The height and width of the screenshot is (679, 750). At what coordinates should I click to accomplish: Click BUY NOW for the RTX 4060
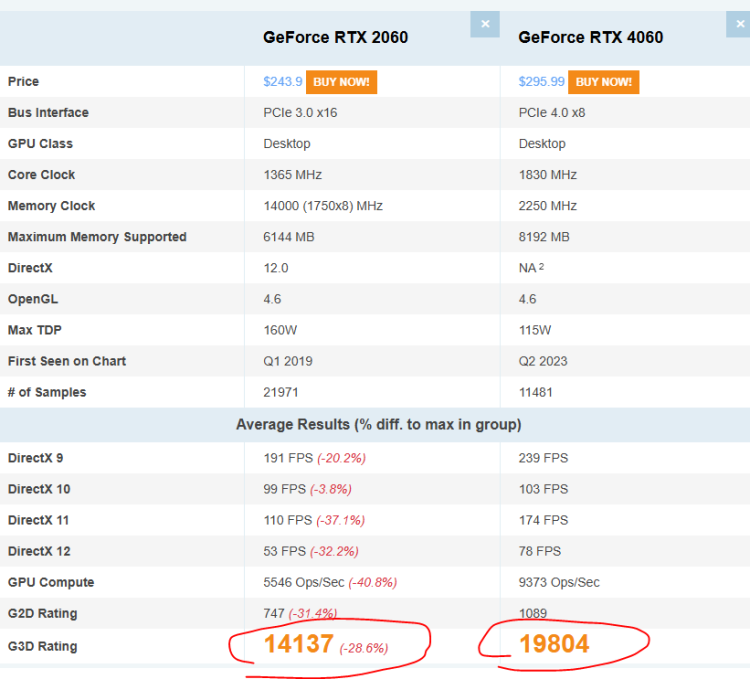604,82
